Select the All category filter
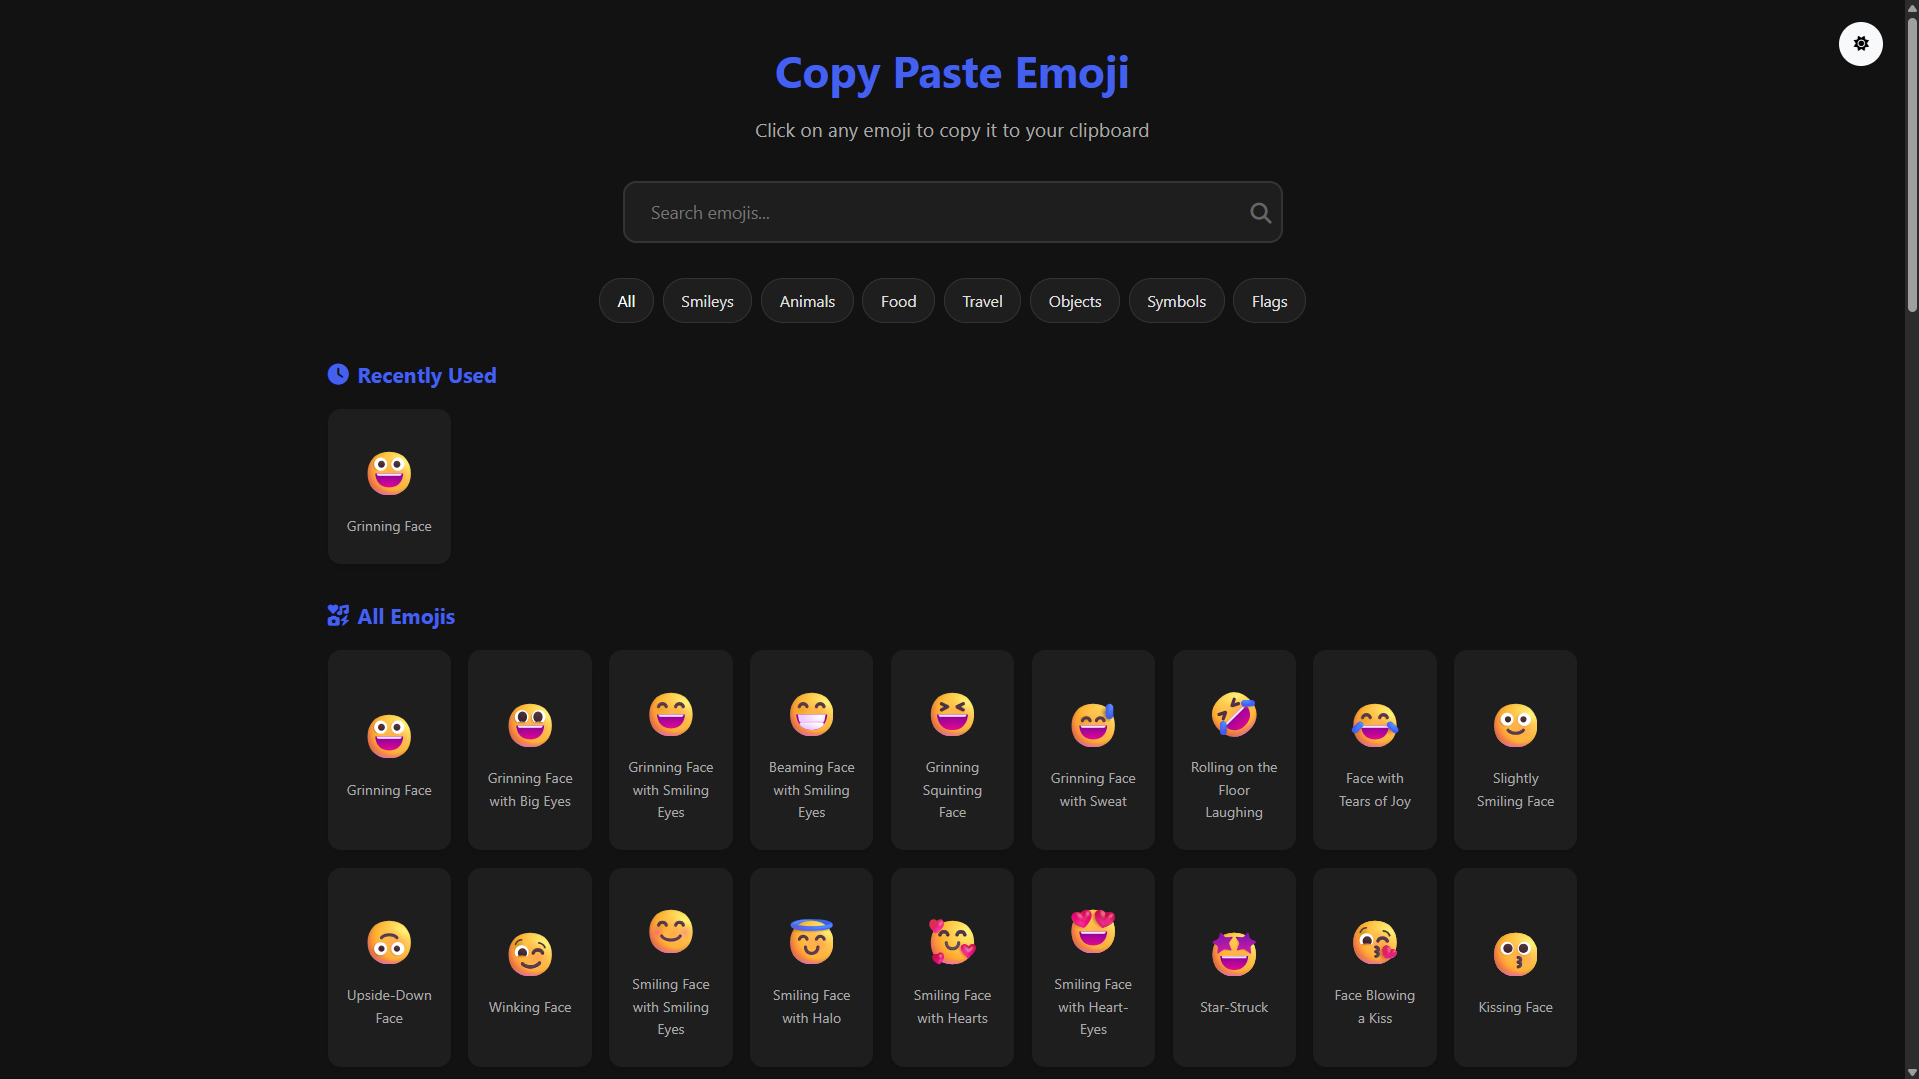Screen dimensions: 1919x1079 [626, 301]
